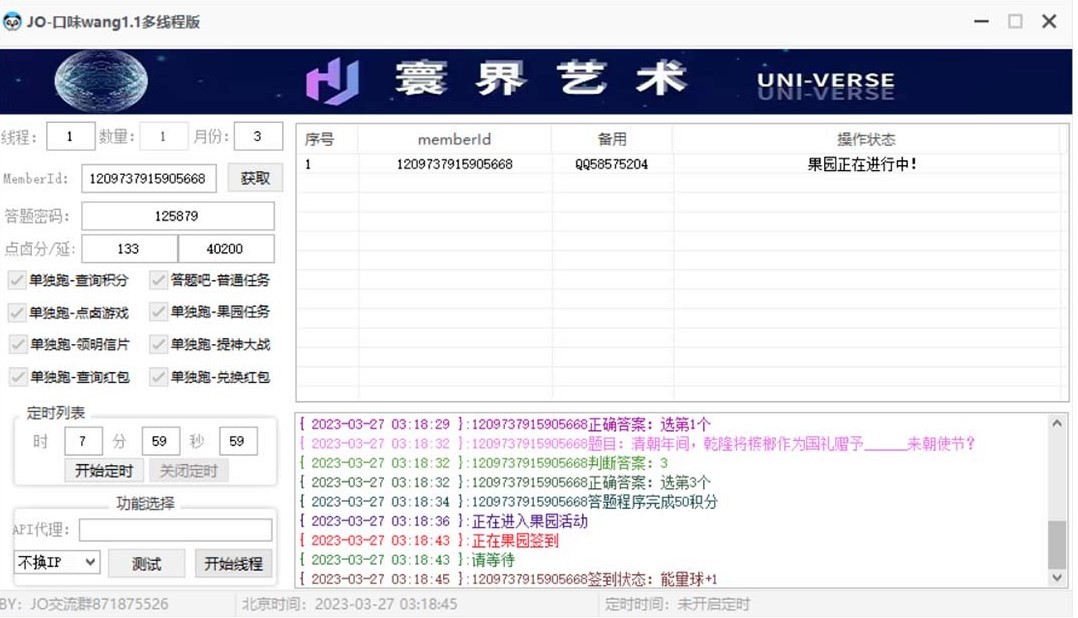Maximize the JO-口味wang window

pos(1015,21)
